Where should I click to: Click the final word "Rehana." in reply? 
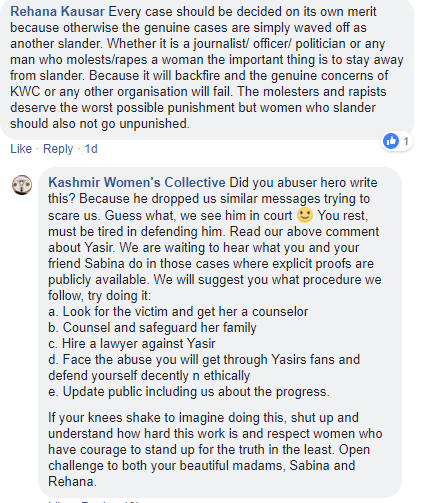72,482
